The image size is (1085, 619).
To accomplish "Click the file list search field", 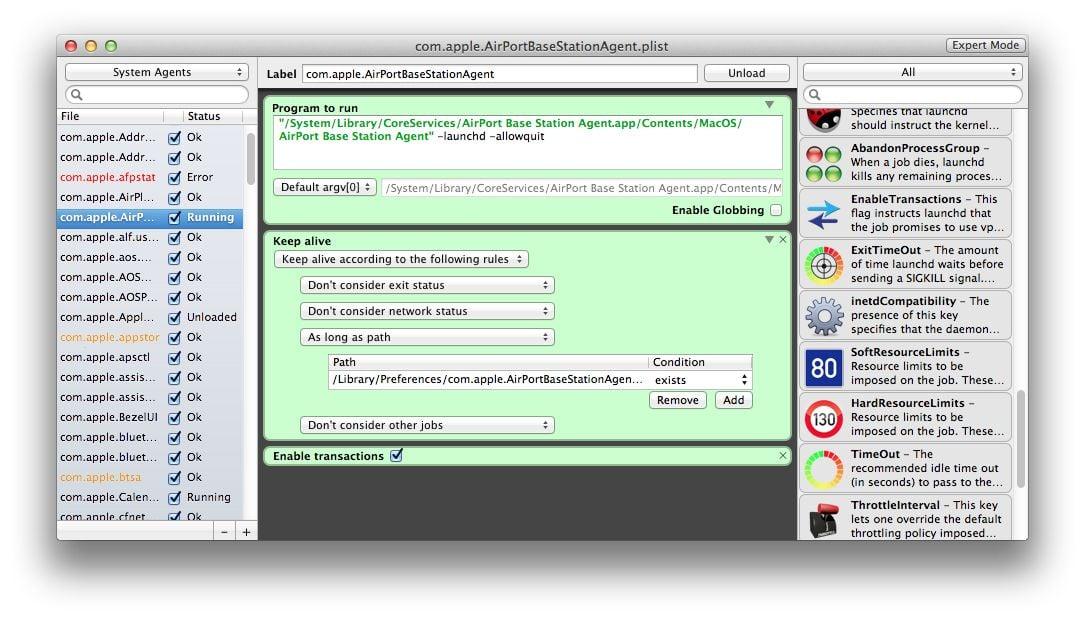I will pyautogui.click(x=156, y=95).
